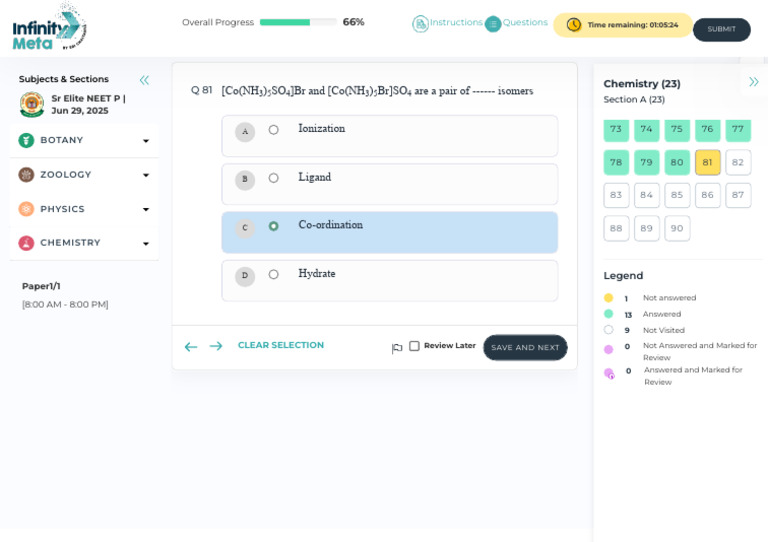Screen dimensions: 768x542
Task: Select the Ligand radio button
Action: [x=273, y=178]
